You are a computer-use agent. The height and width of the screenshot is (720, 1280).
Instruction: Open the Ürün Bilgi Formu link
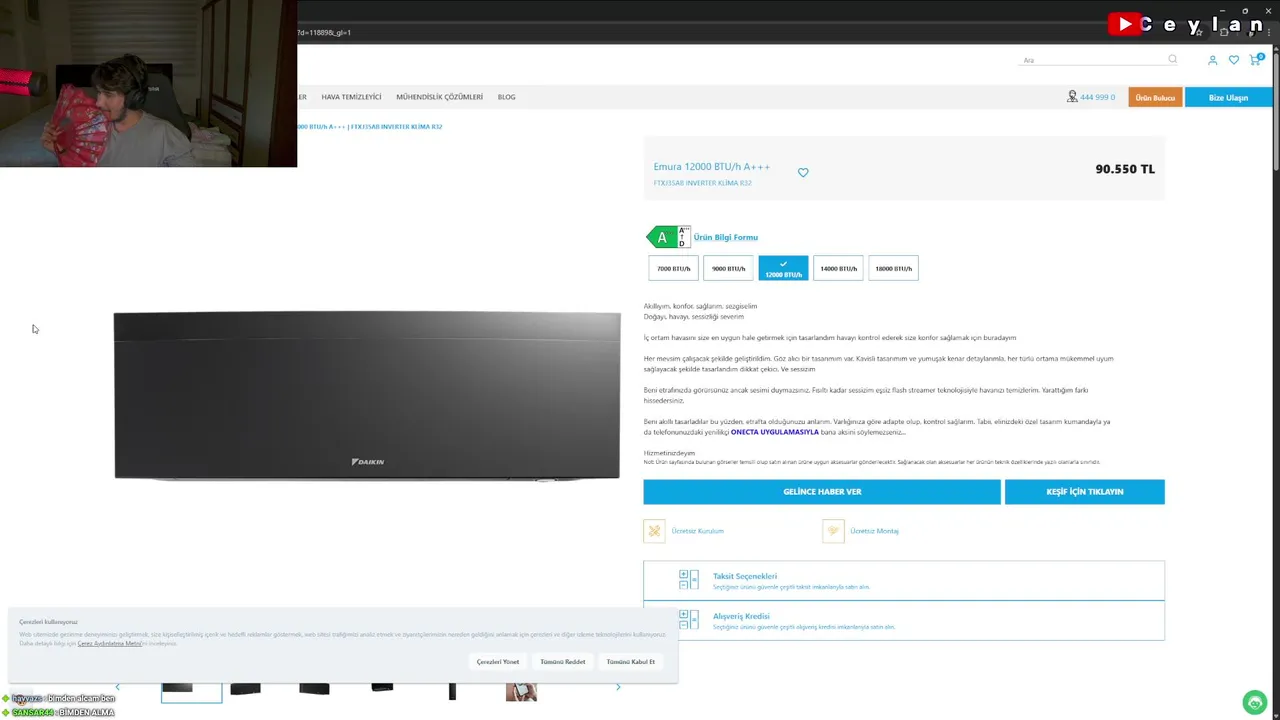[x=726, y=237]
